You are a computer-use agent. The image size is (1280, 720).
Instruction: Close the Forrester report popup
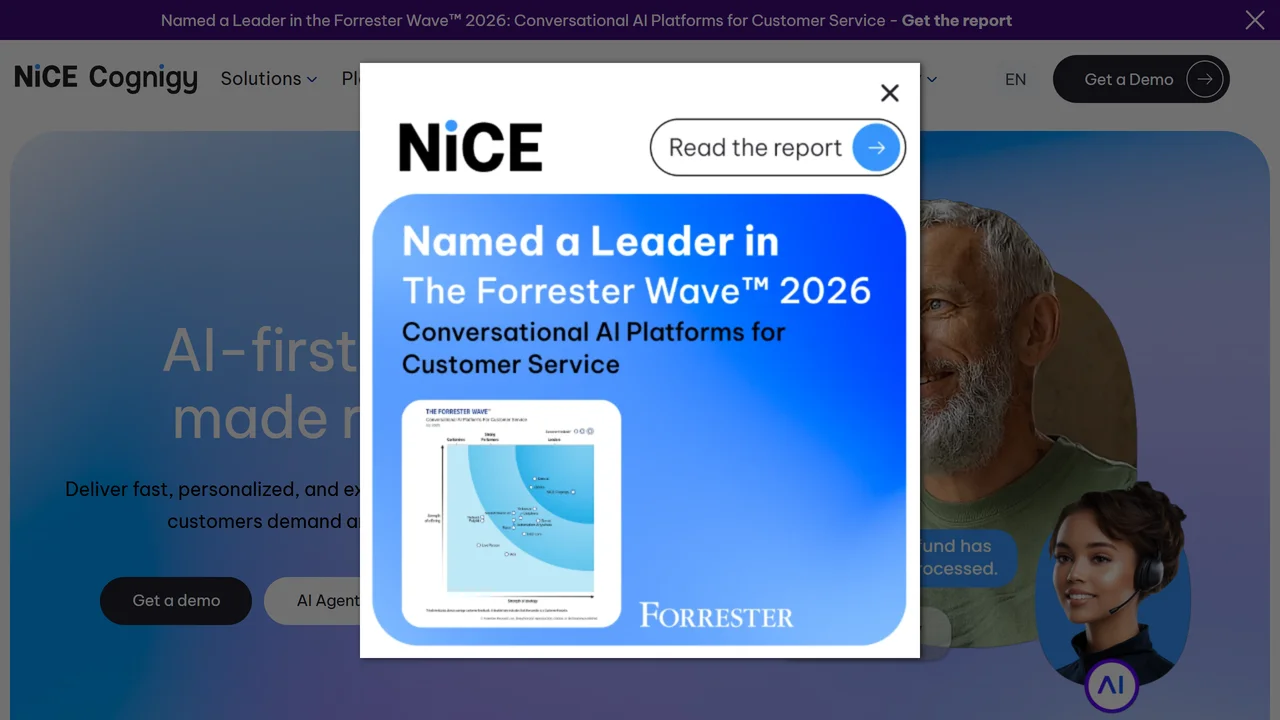click(x=889, y=93)
